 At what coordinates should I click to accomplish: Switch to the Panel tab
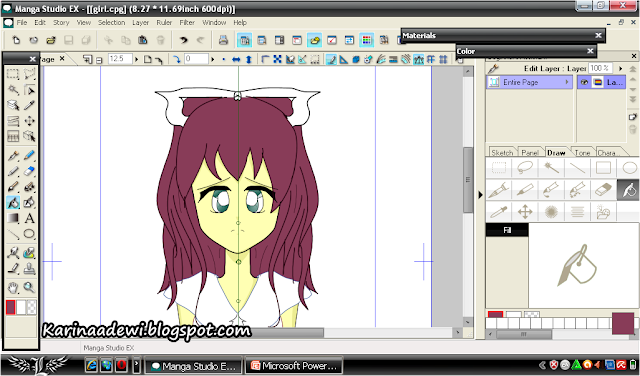(530, 152)
